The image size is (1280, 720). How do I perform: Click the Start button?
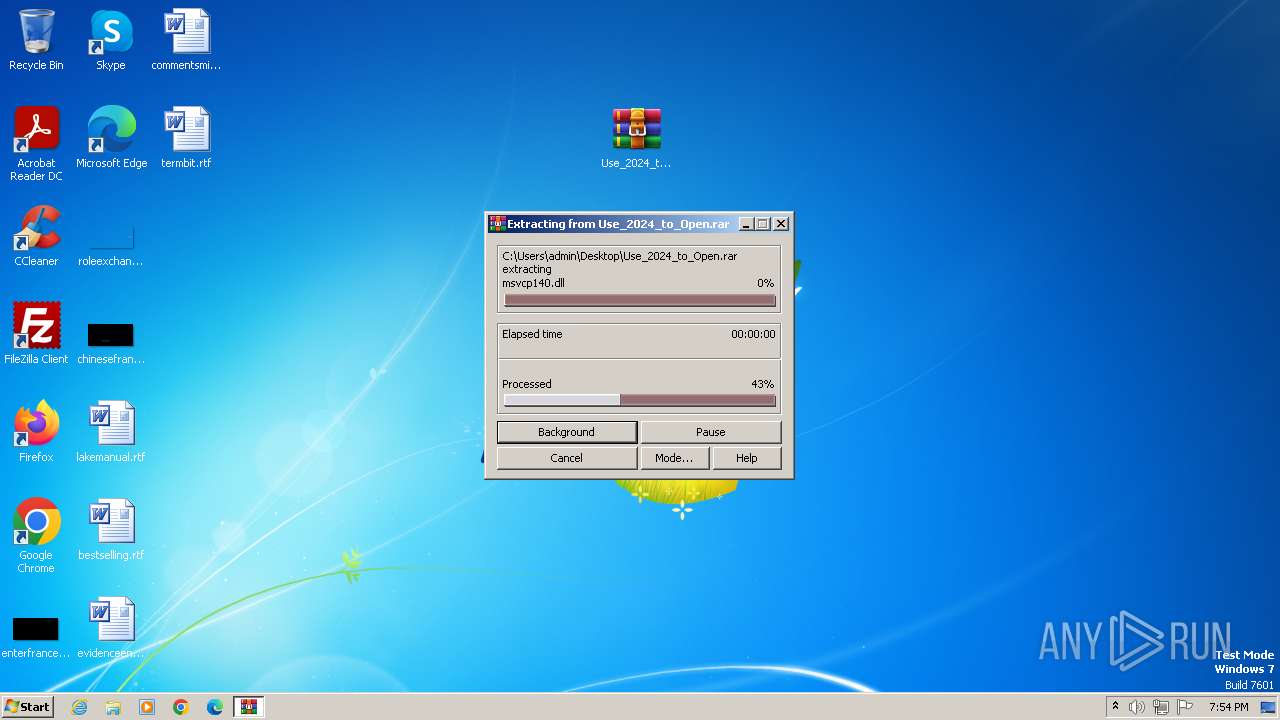pyautogui.click(x=27, y=707)
